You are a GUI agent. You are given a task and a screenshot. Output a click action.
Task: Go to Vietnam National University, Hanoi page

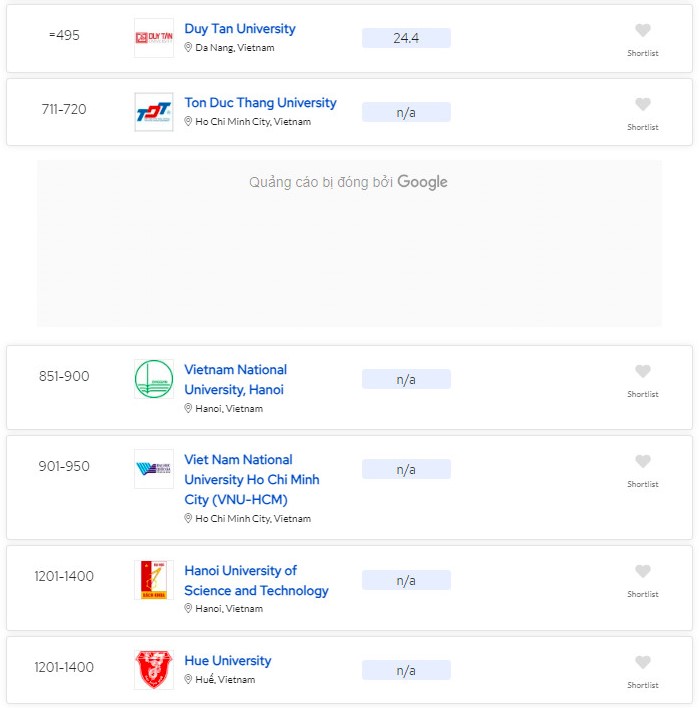coord(235,379)
